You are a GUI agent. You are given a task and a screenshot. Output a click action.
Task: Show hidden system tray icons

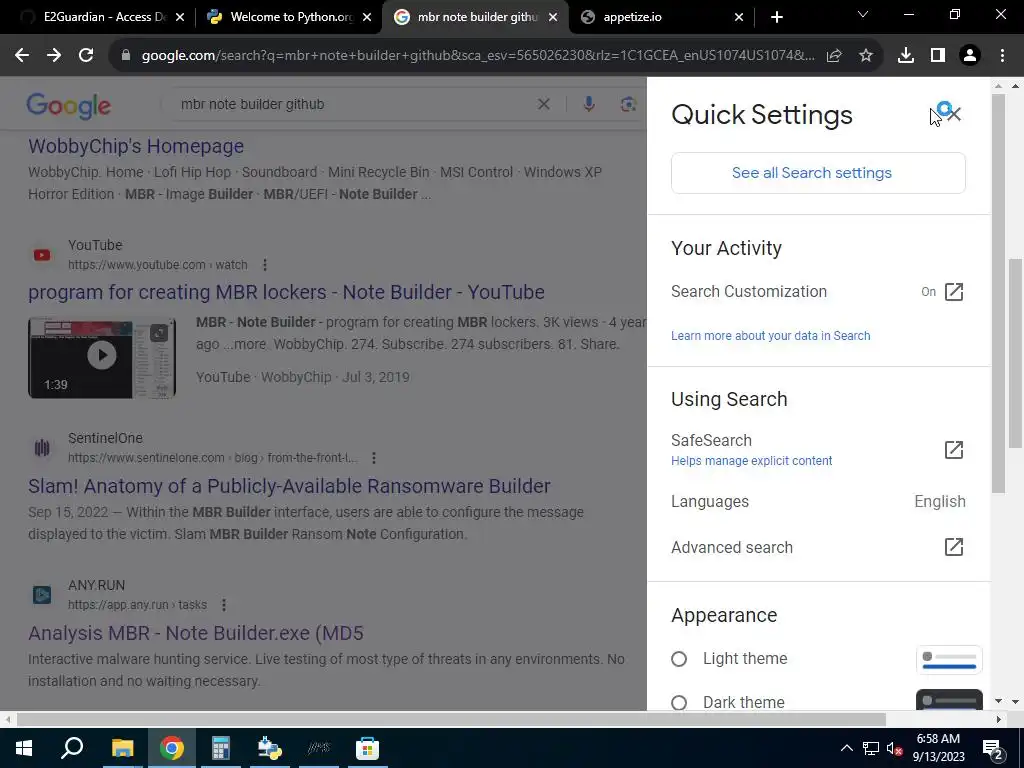tap(846, 748)
